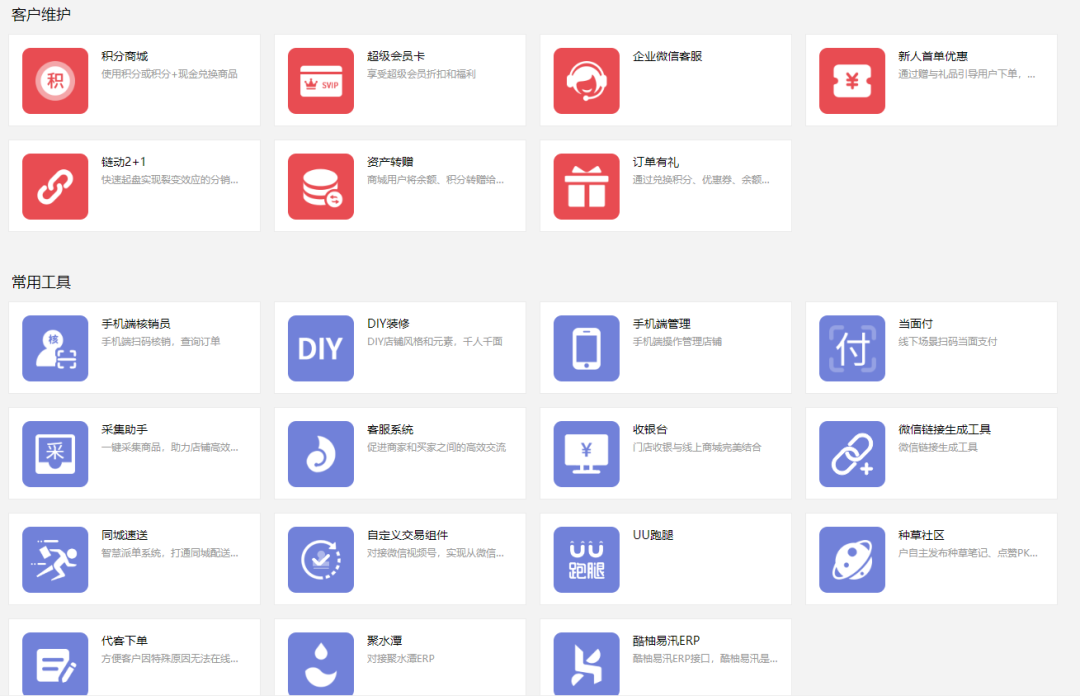Click the UU跑腿 logo icon
The width and height of the screenshot is (1080, 696).
[586, 559]
